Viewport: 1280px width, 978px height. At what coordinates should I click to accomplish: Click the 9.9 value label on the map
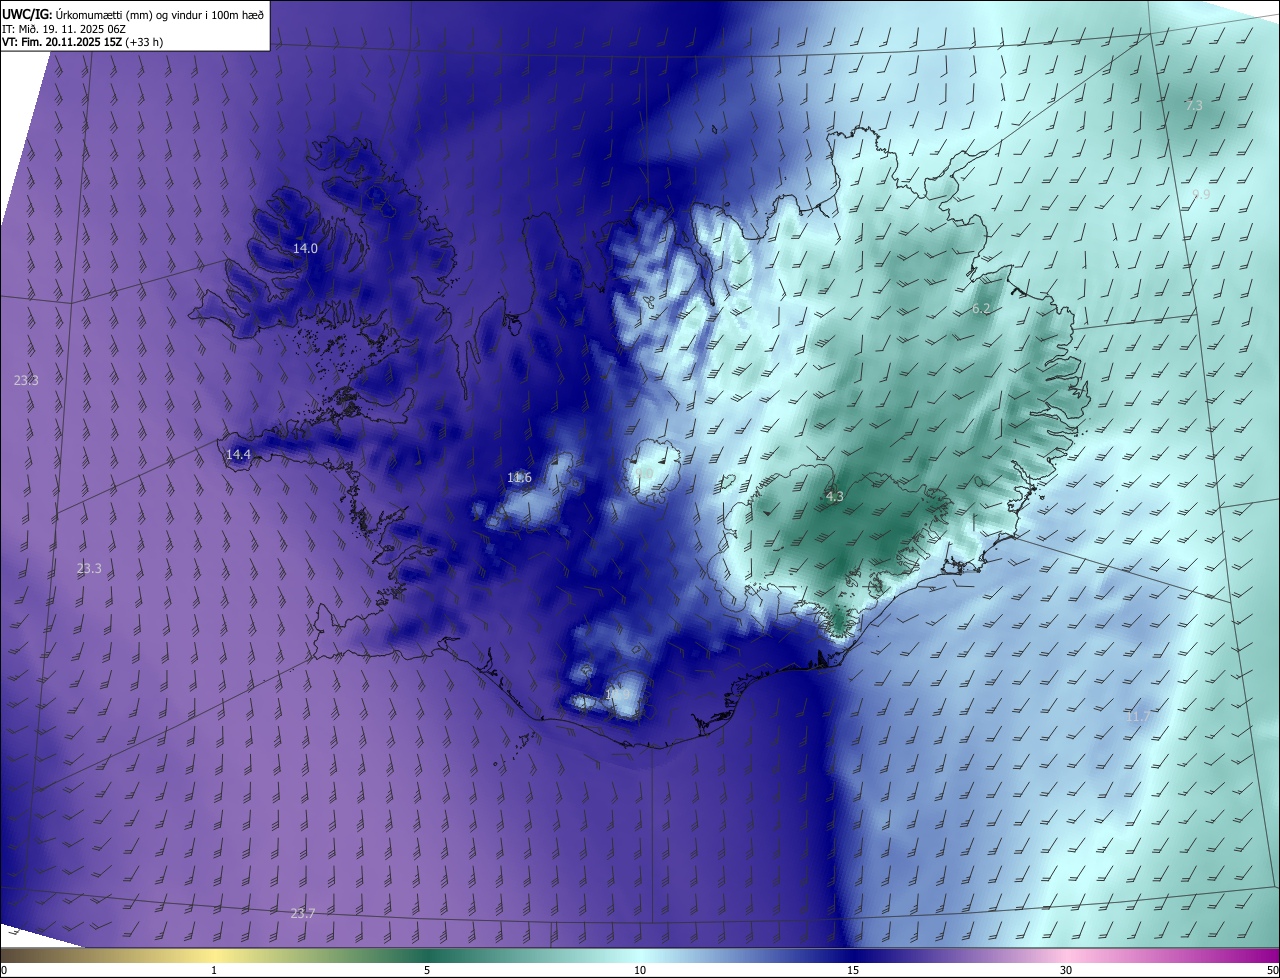(x=1201, y=194)
